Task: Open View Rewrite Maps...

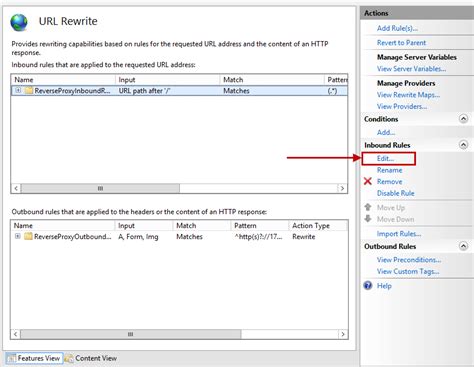Action: point(408,95)
